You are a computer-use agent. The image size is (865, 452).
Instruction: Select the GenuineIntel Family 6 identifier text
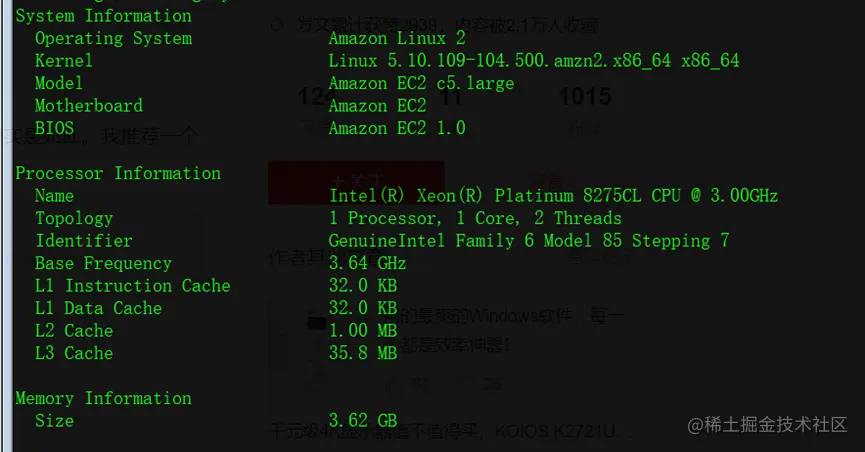528,241
